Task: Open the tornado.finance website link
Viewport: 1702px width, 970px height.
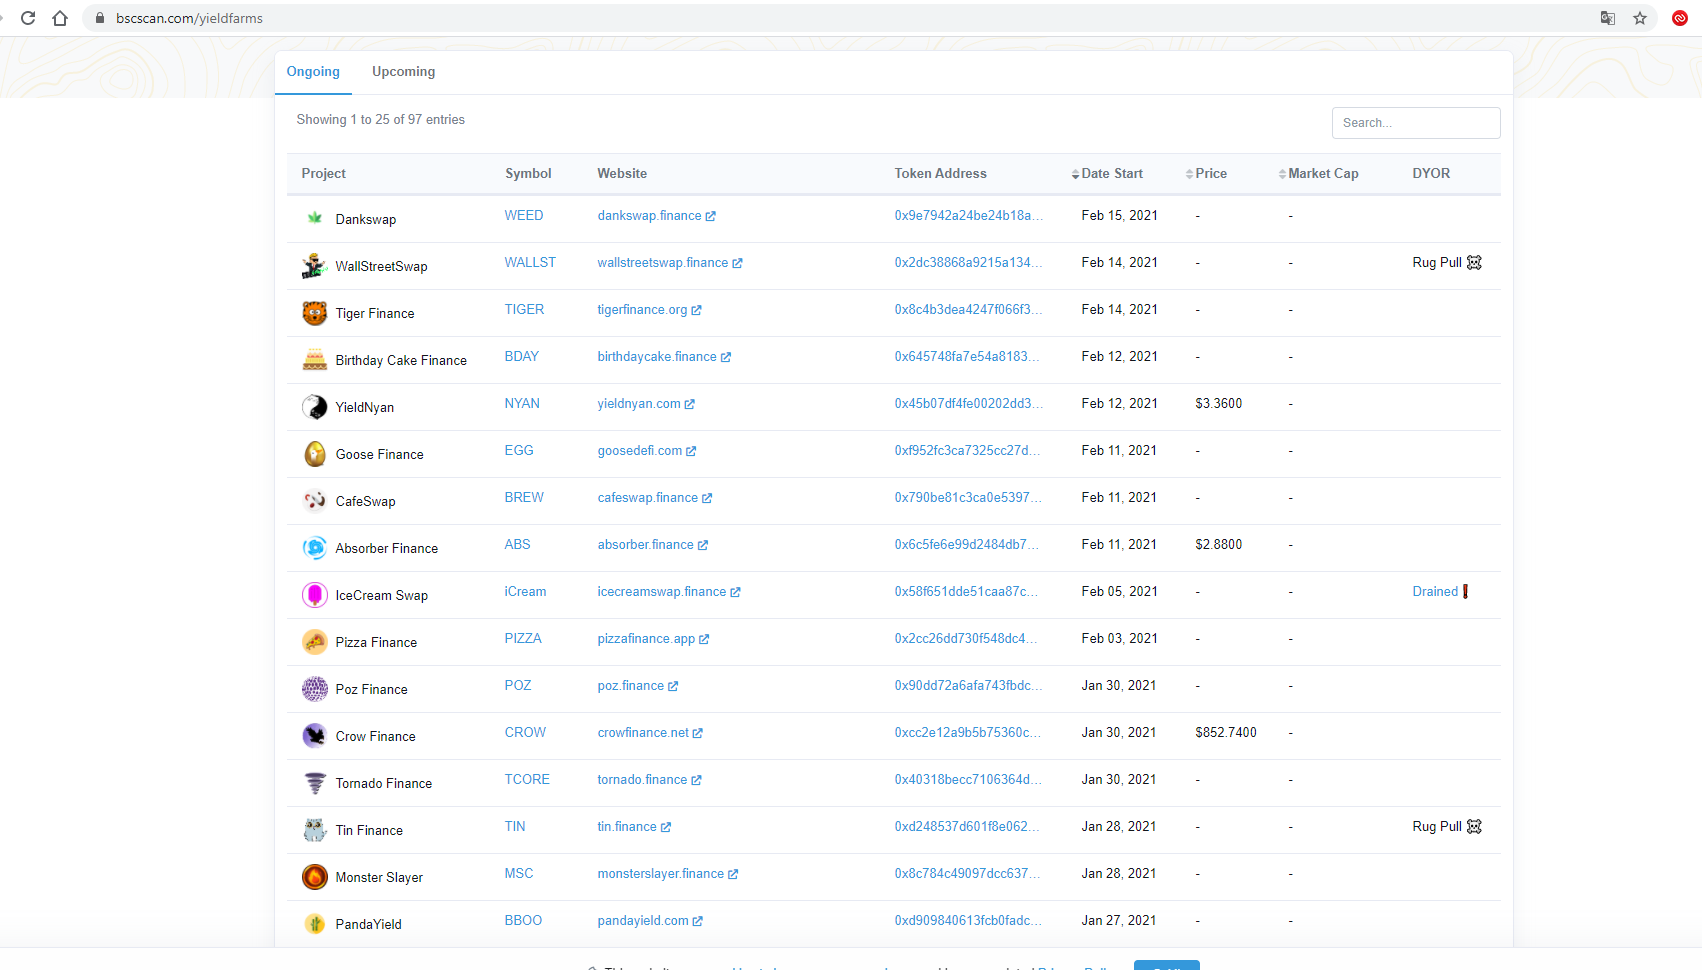Action: [650, 779]
